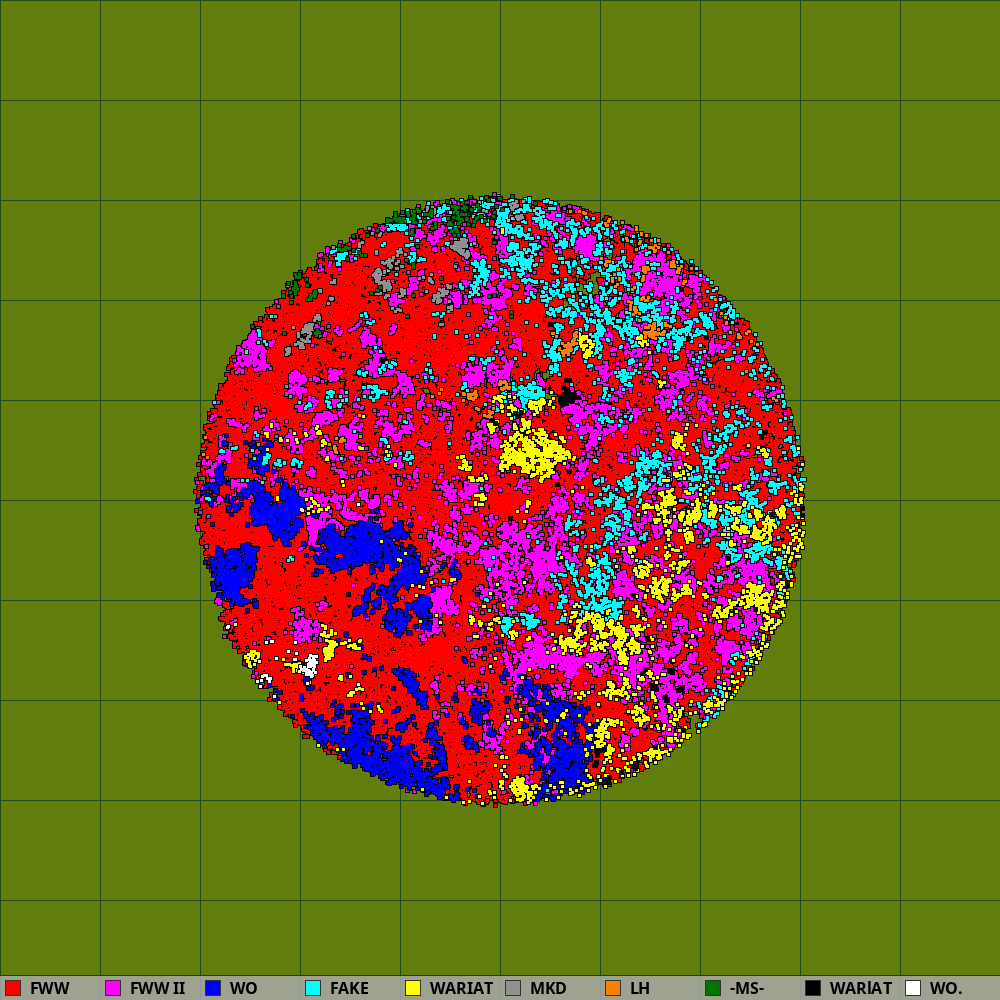Choose the orange LH color swatch
Image resolution: width=1000 pixels, height=1000 pixels.
pos(613,988)
